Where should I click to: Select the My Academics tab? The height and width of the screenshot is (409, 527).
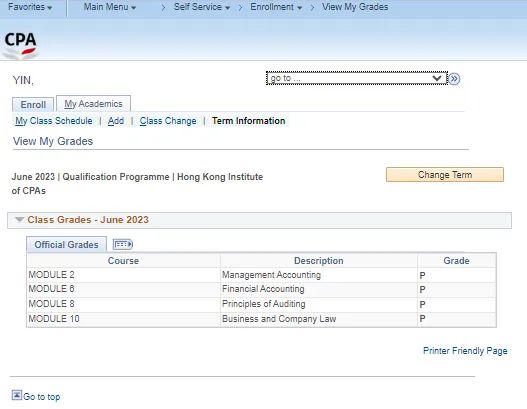pos(93,104)
